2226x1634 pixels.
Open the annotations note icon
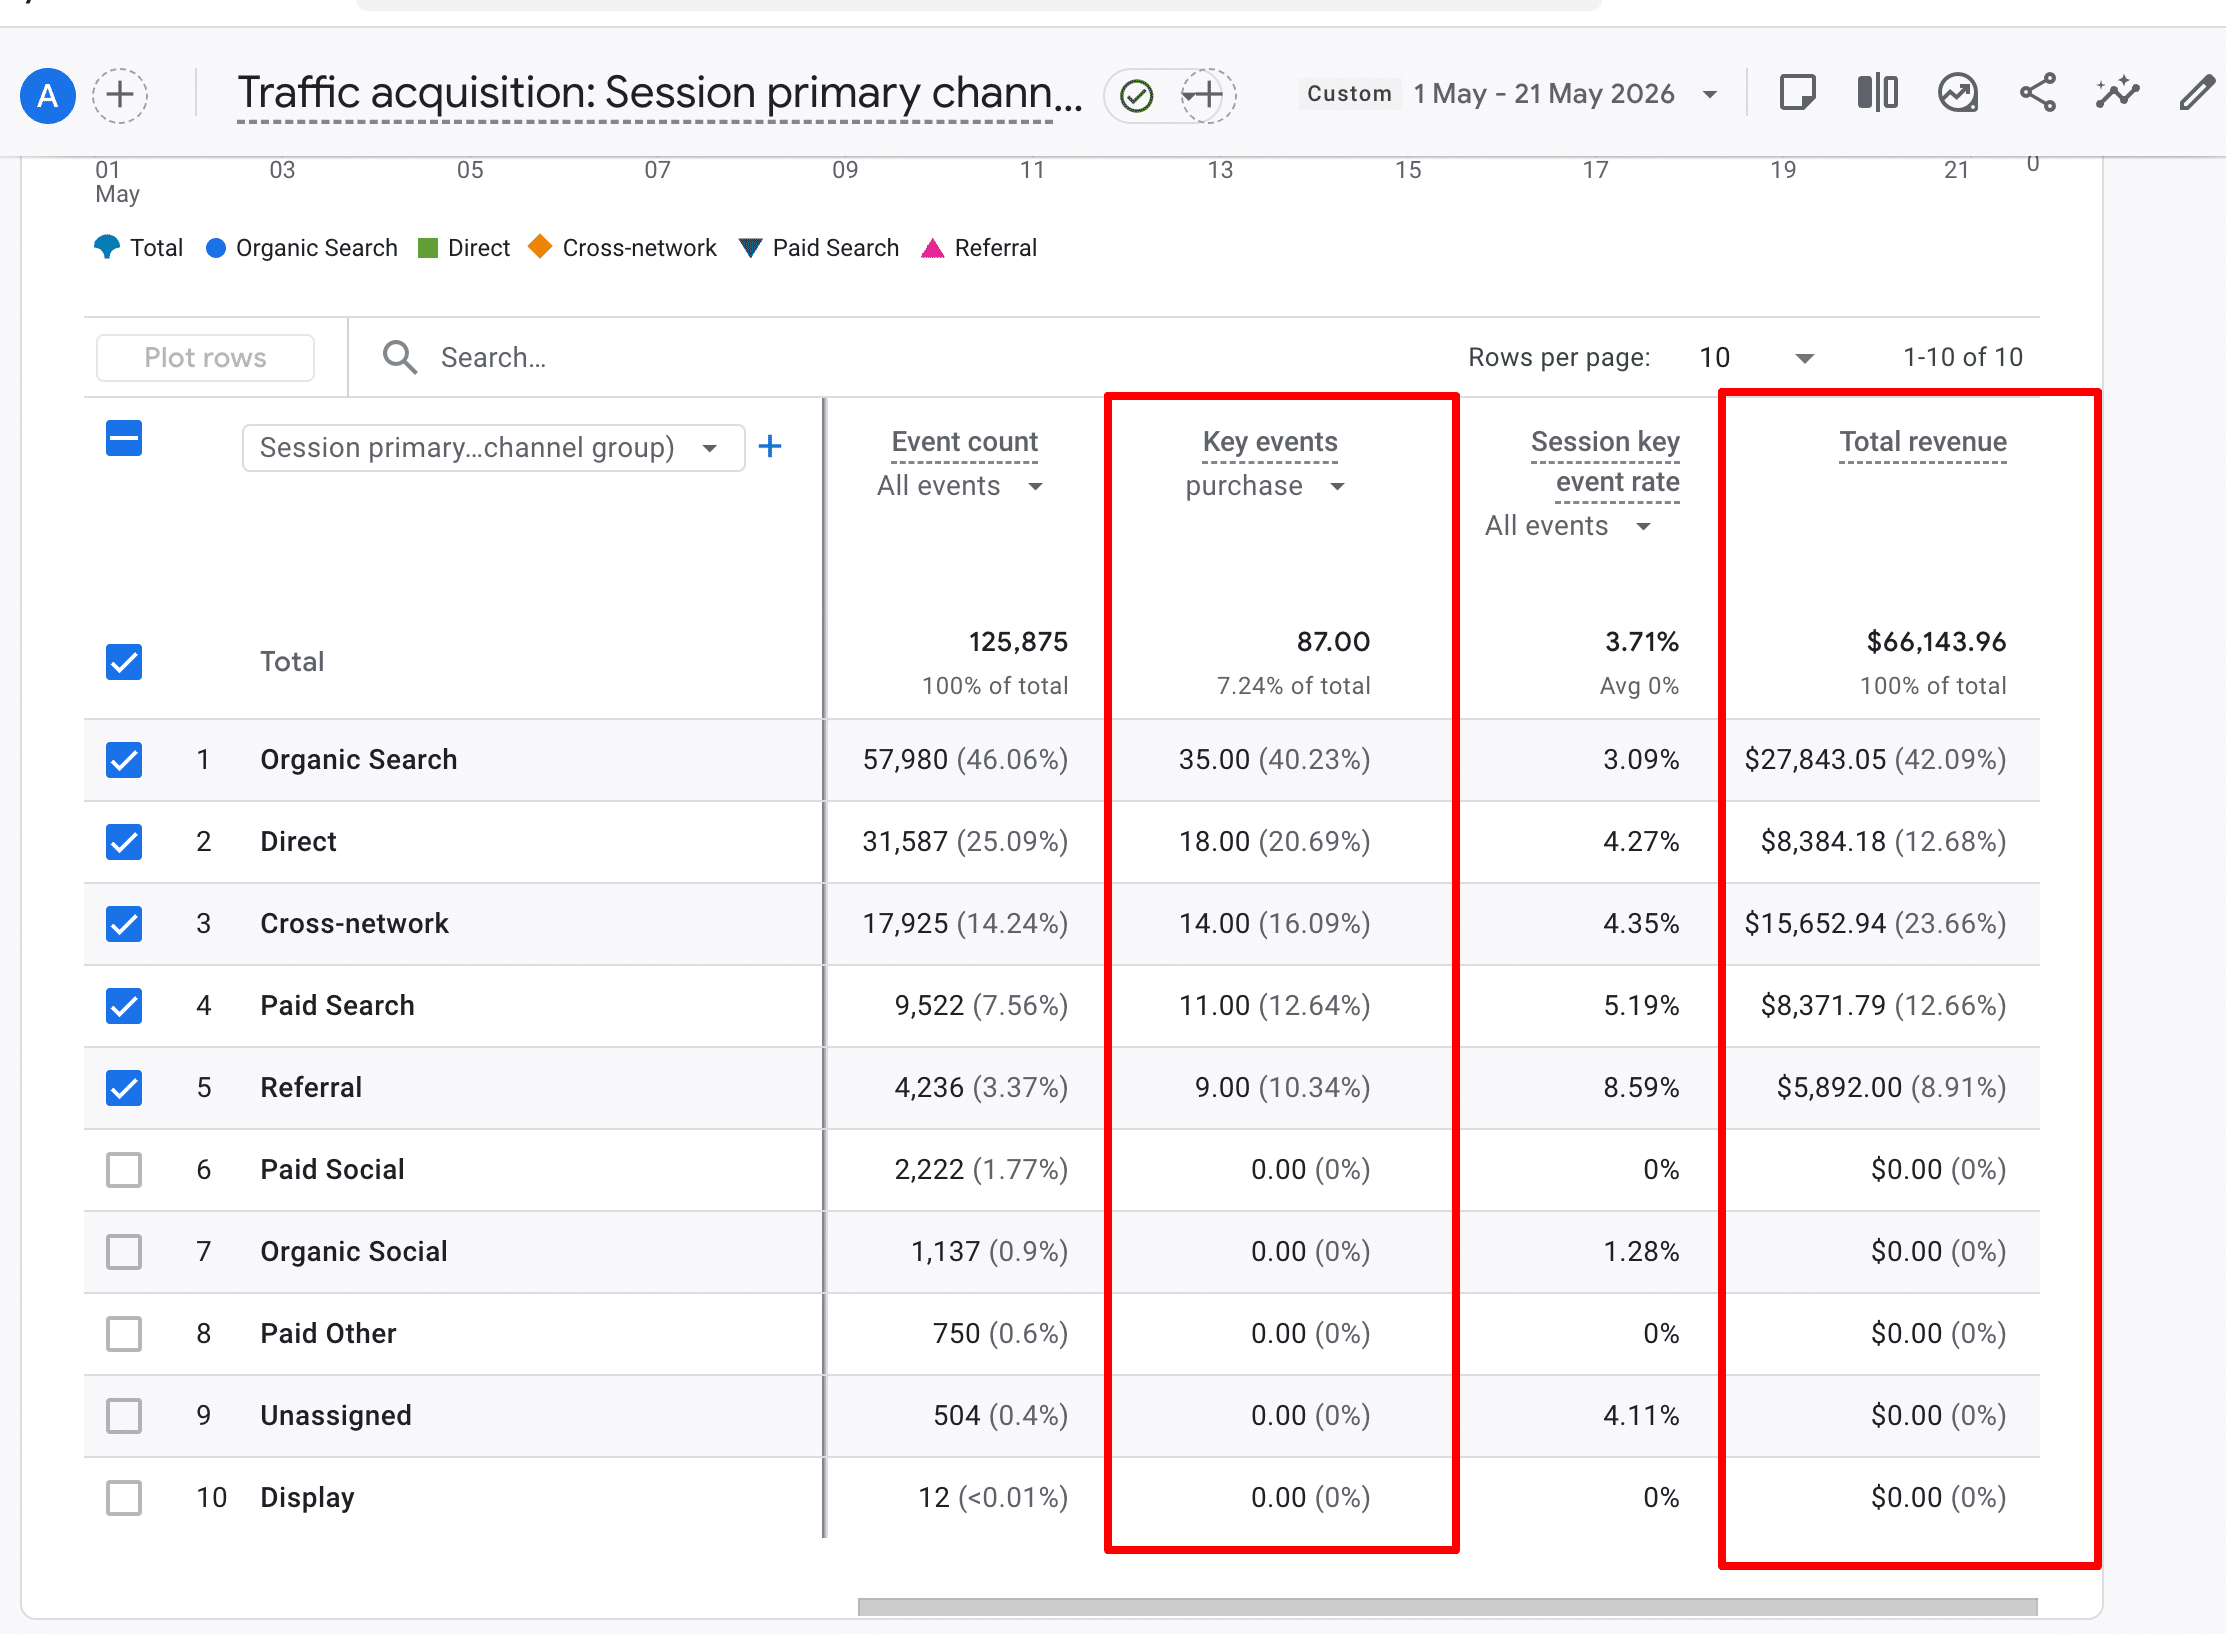(x=1797, y=94)
